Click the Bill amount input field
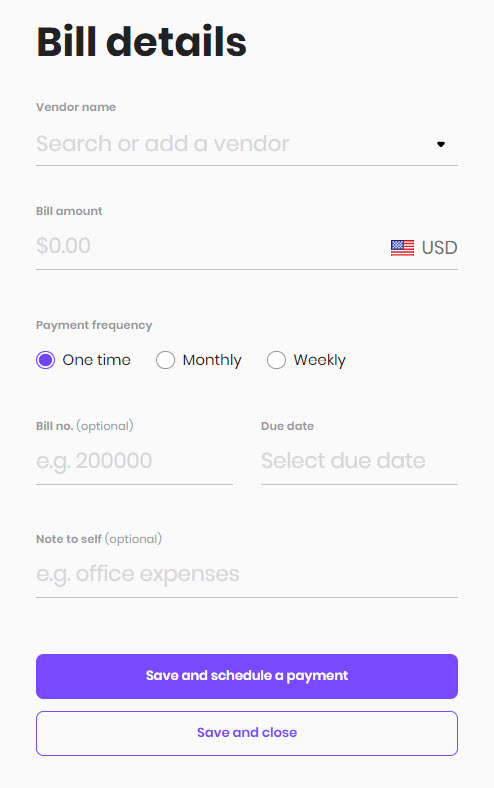 [209, 247]
